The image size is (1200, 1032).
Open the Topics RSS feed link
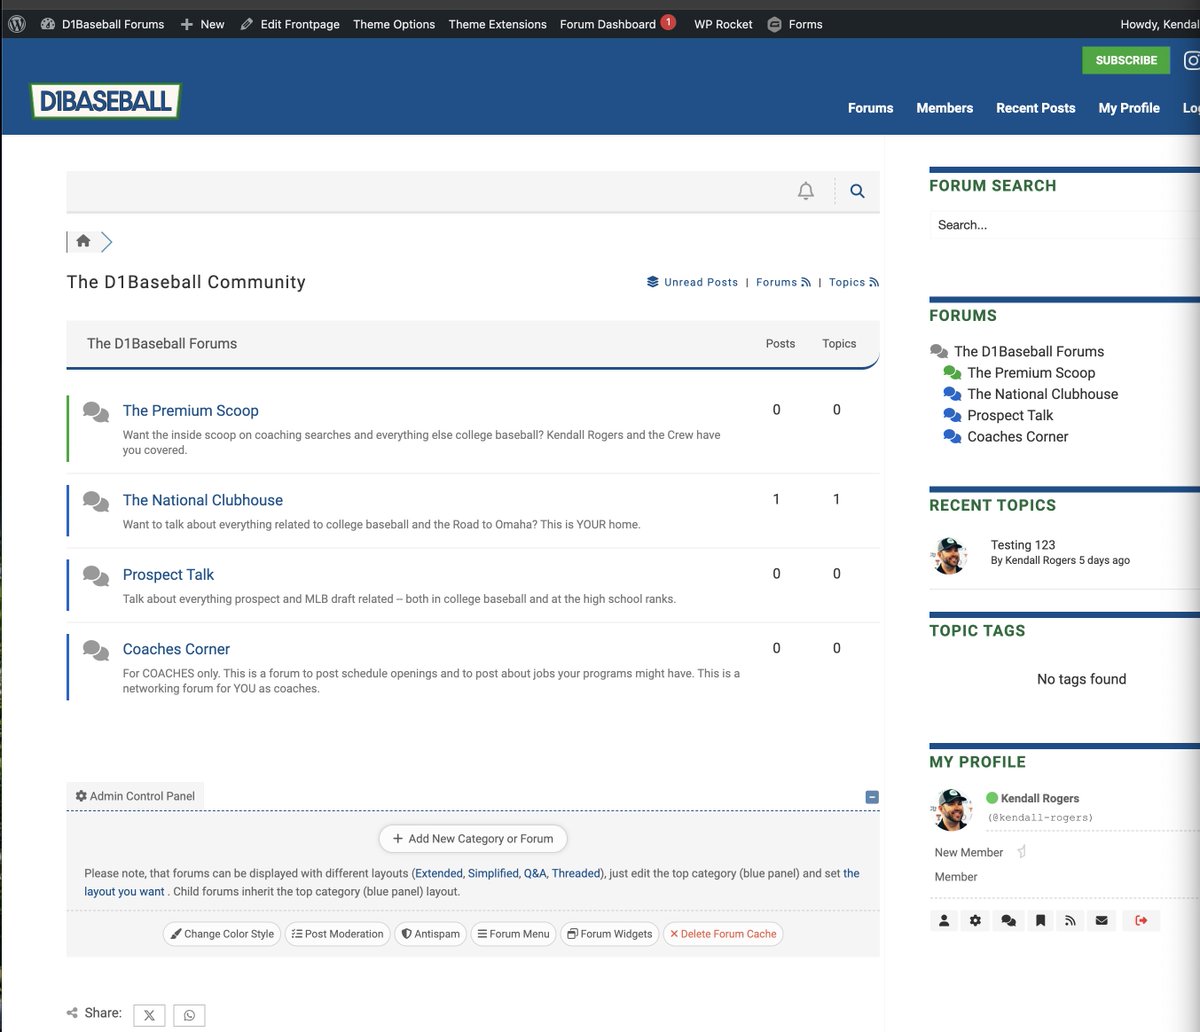tap(854, 282)
